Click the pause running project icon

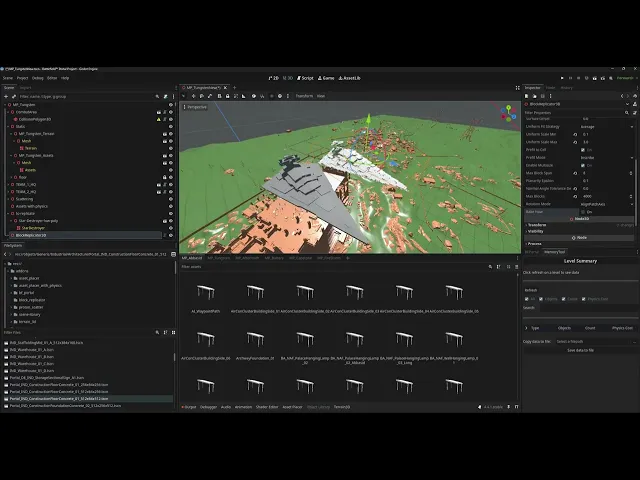[x=570, y=78]
